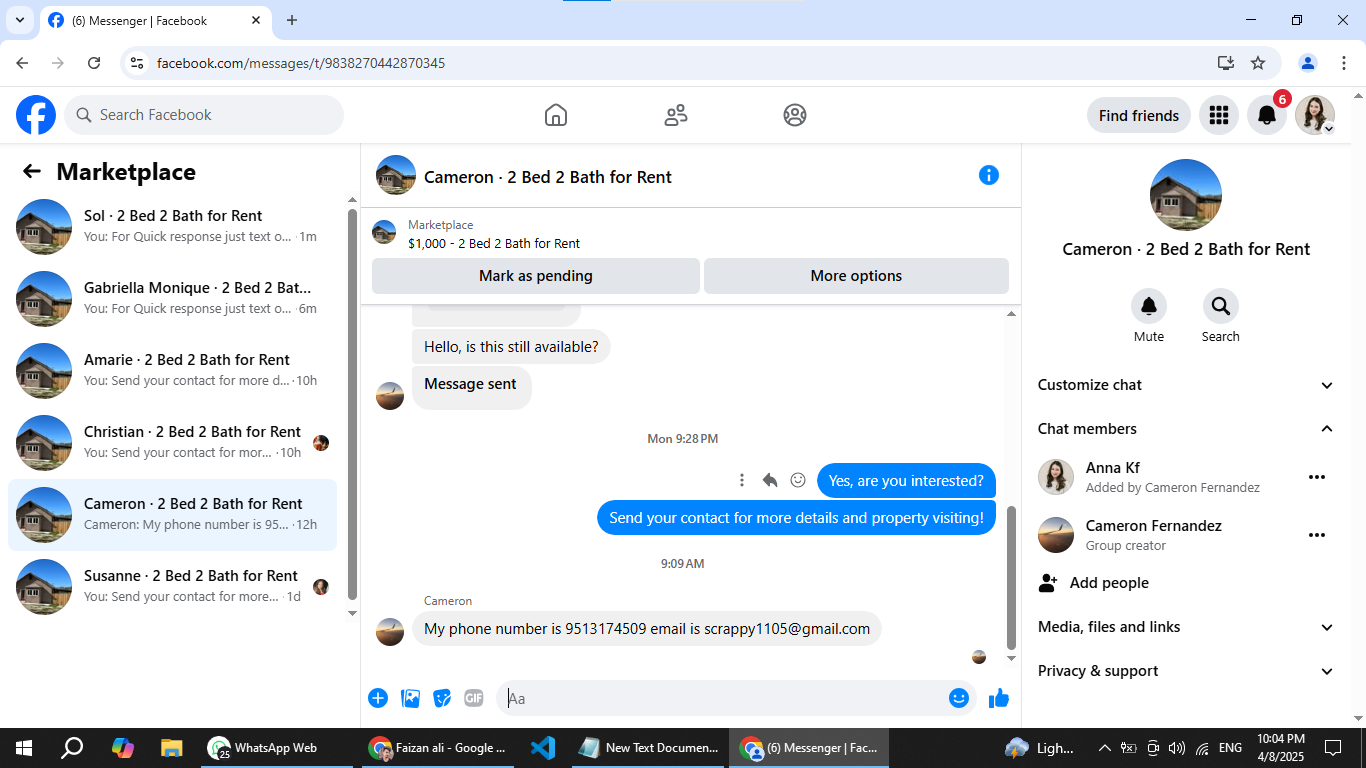The image size is (1366, 768).
Task: Open New Text Document in taskbar
Action: click(x=648, y=748)
